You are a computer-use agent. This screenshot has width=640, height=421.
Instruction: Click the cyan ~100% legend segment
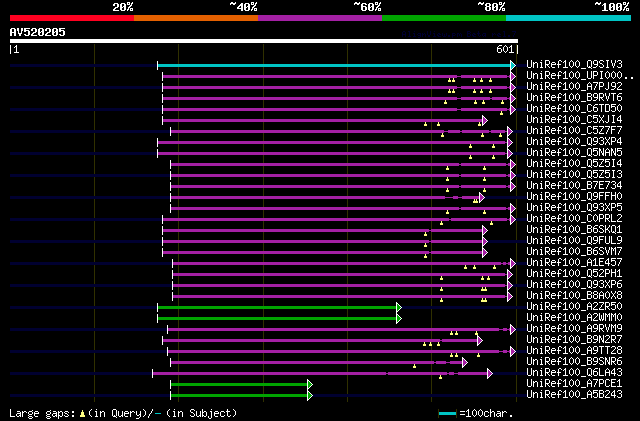(568, 18)
